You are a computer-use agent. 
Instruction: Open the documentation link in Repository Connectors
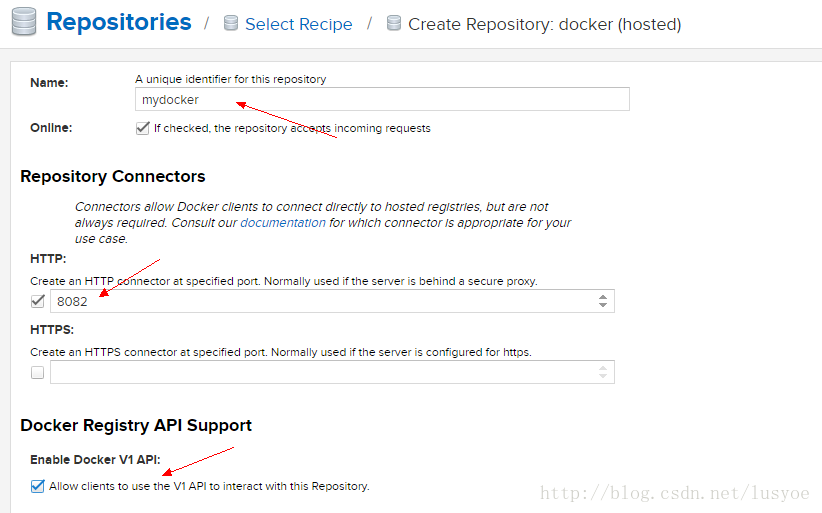coord(283,223)
